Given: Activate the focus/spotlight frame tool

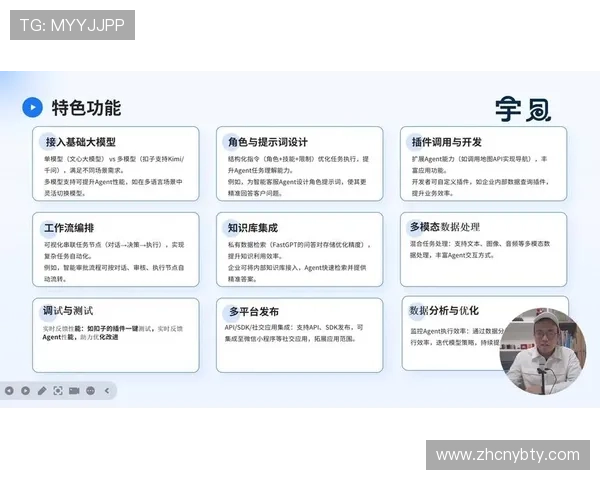Looking at the screenshot, I should 58,391.
